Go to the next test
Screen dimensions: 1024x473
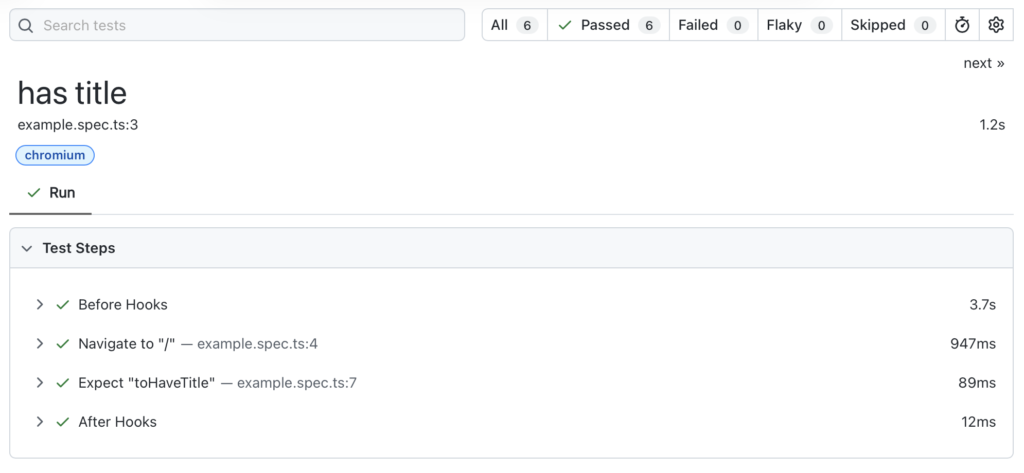point(984,63)
